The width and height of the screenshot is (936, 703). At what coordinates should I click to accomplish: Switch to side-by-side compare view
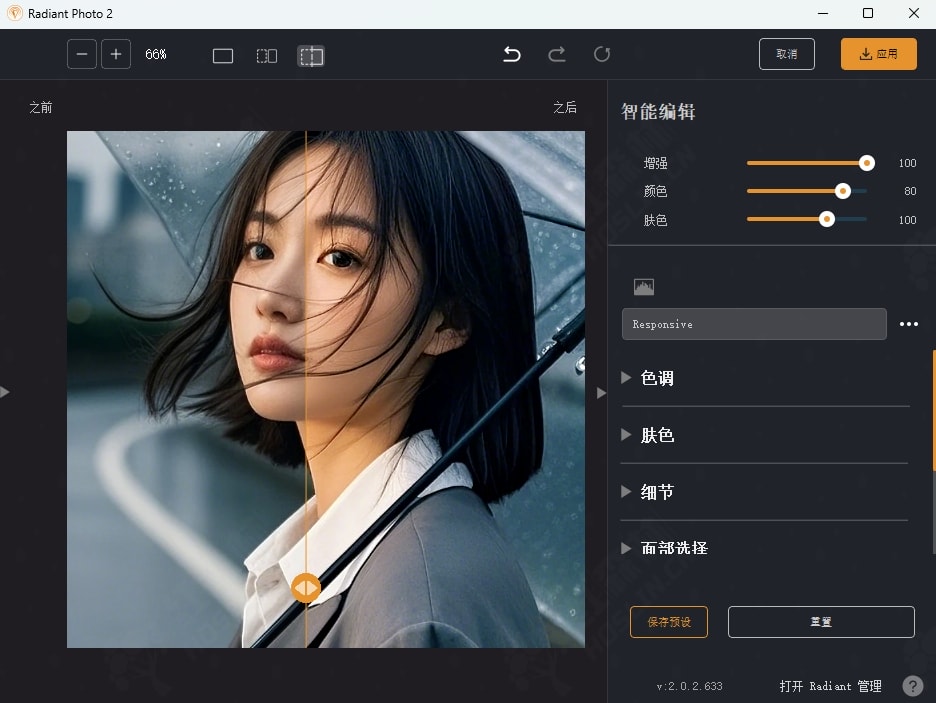coord(267,56)
